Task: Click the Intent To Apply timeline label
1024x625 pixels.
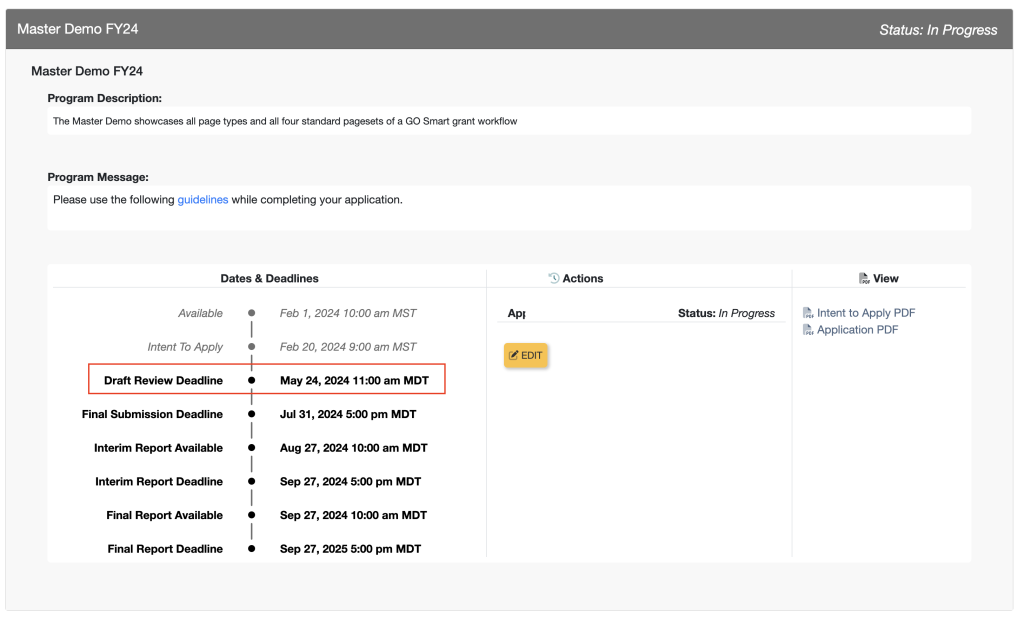Action: (185, 347)
